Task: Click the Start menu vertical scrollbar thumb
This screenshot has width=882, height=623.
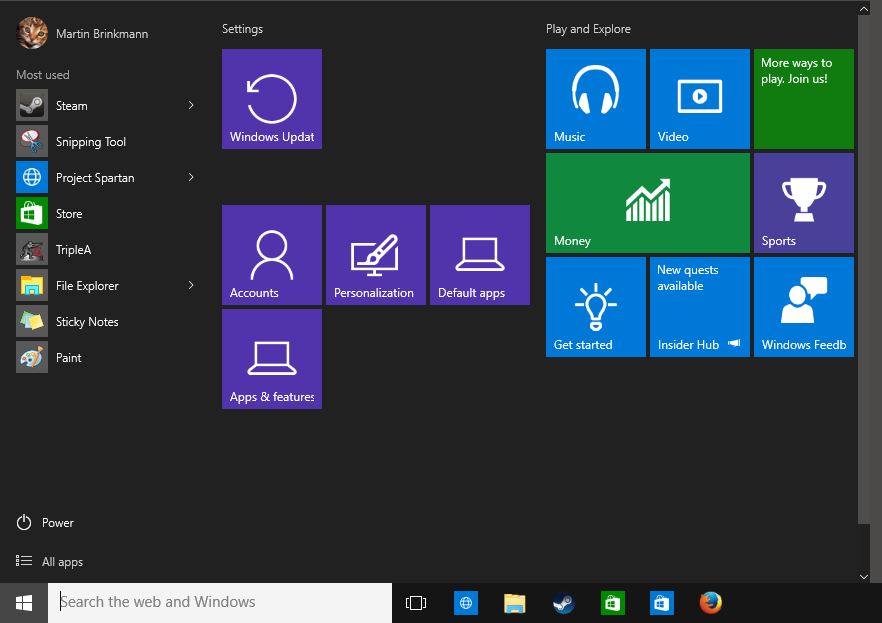Action: 864,270
